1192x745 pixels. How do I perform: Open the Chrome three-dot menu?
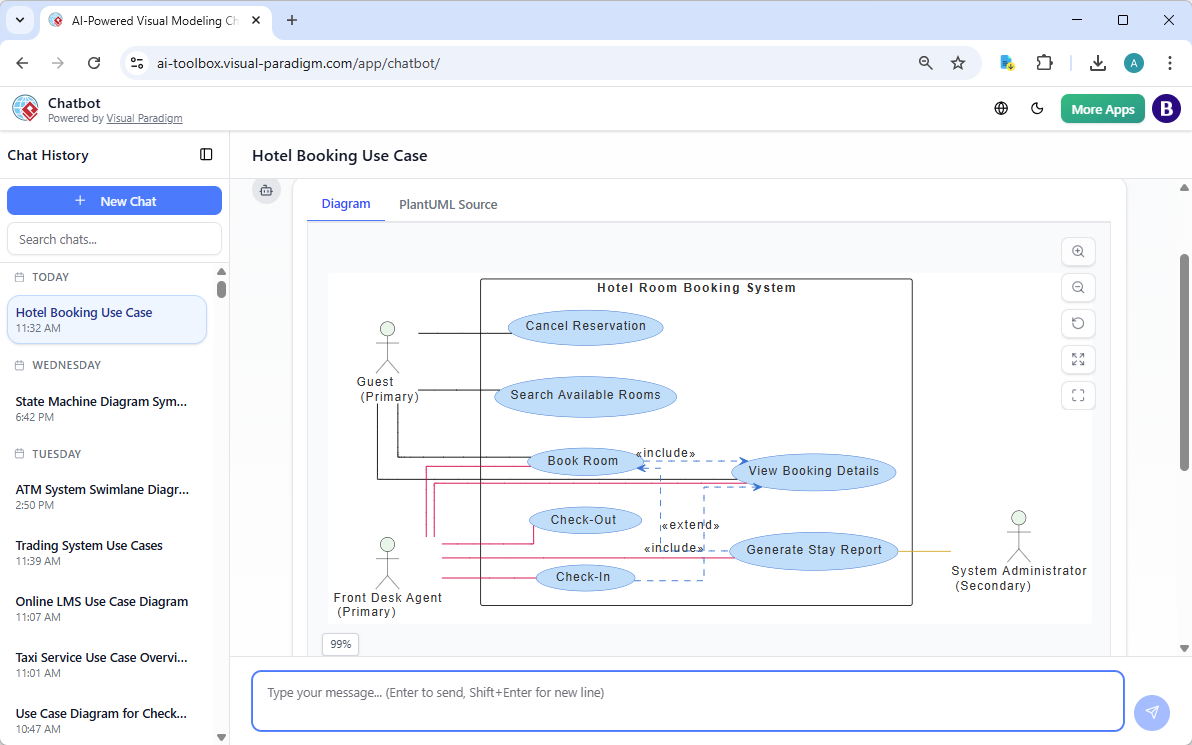click(x=1170, y=62)
